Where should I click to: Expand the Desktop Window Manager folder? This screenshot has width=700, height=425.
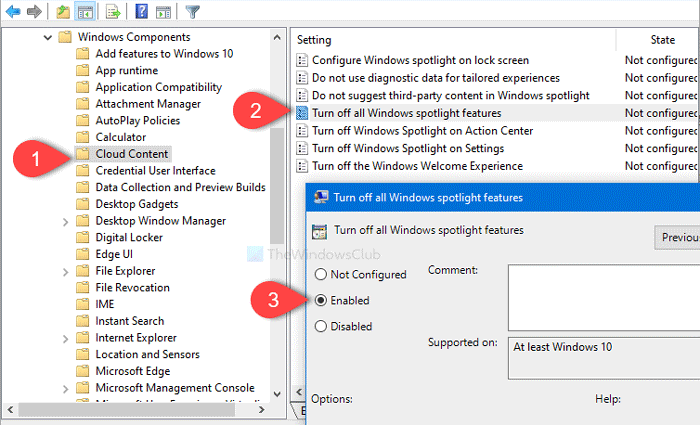pyautogui.click(x=66, y=221)
